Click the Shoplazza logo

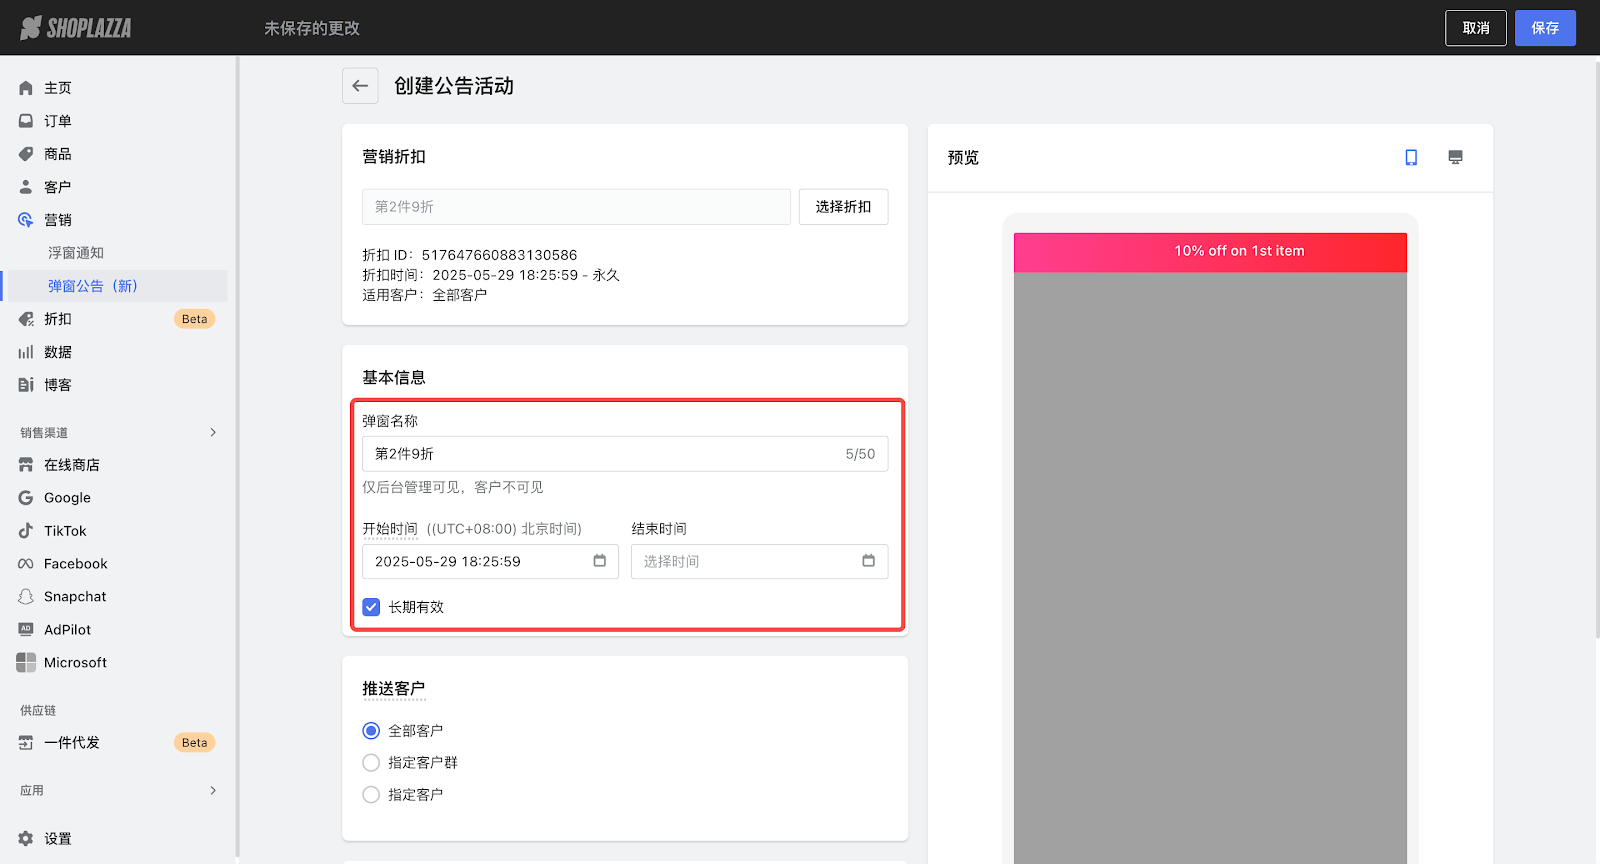76,28
